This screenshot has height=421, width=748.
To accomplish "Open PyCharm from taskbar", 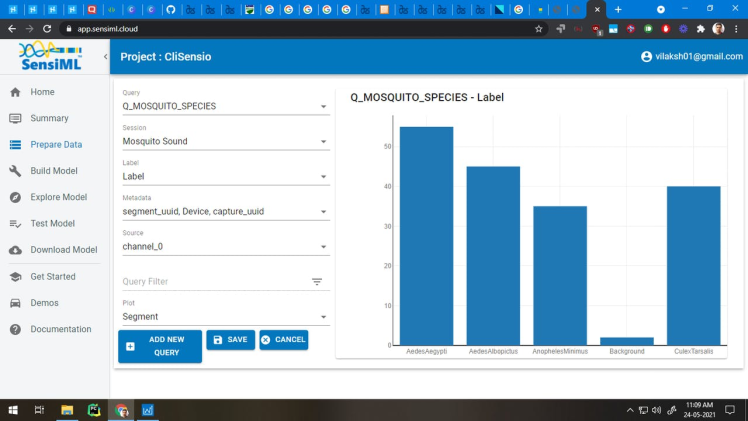I will click(x=94, y=410).
